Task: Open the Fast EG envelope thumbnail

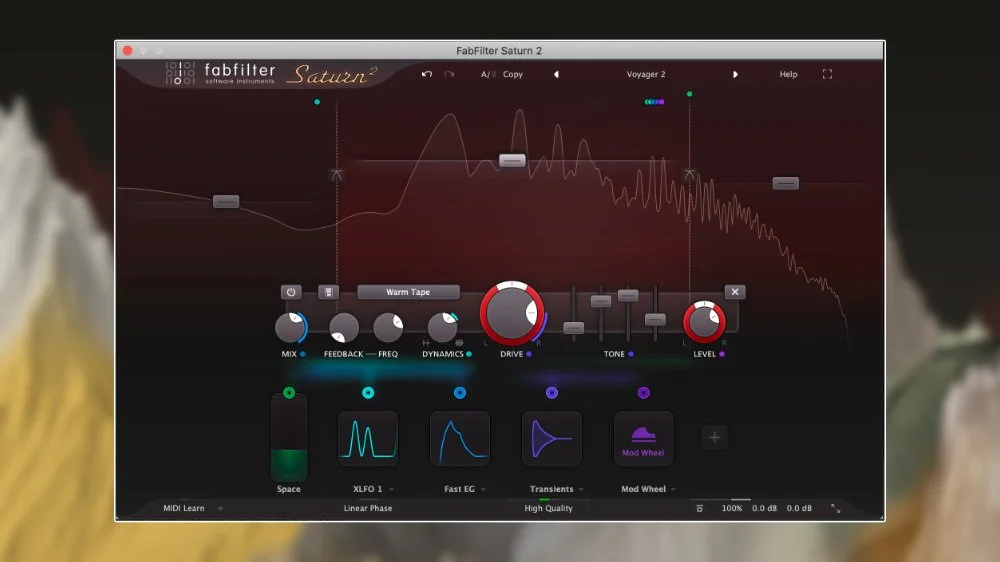Action: [x=460, y=438]
